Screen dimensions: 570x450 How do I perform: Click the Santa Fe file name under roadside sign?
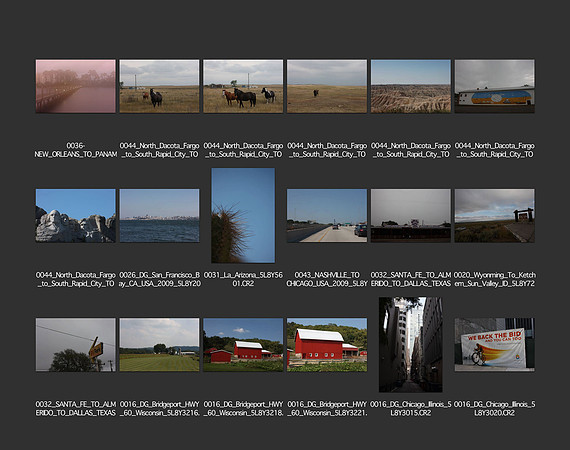pos(411,279)
